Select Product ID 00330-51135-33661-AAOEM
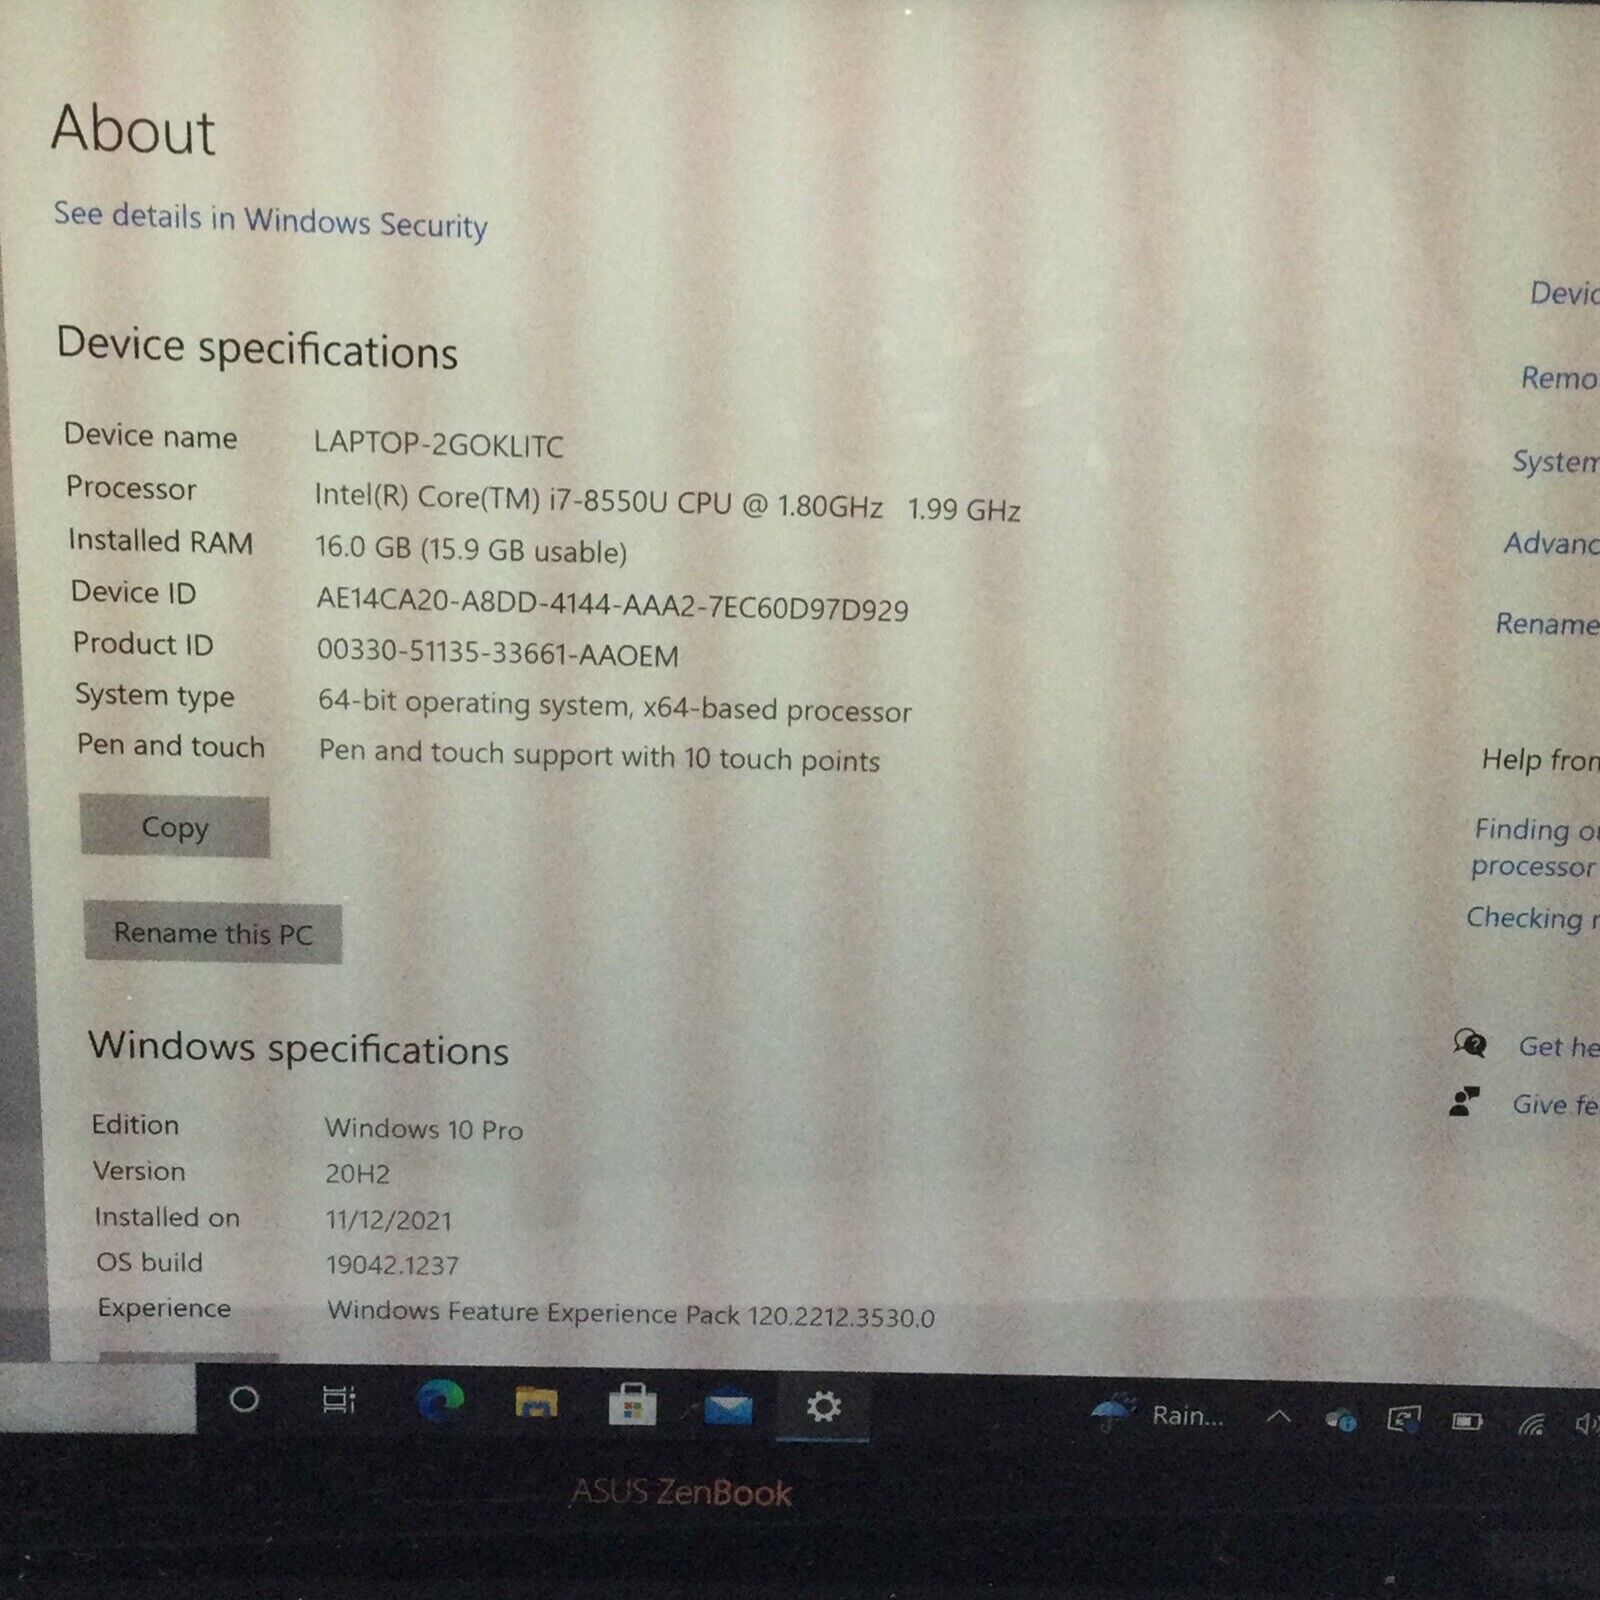This screenshot has width=1600, height=1600. tap(498, 652)
